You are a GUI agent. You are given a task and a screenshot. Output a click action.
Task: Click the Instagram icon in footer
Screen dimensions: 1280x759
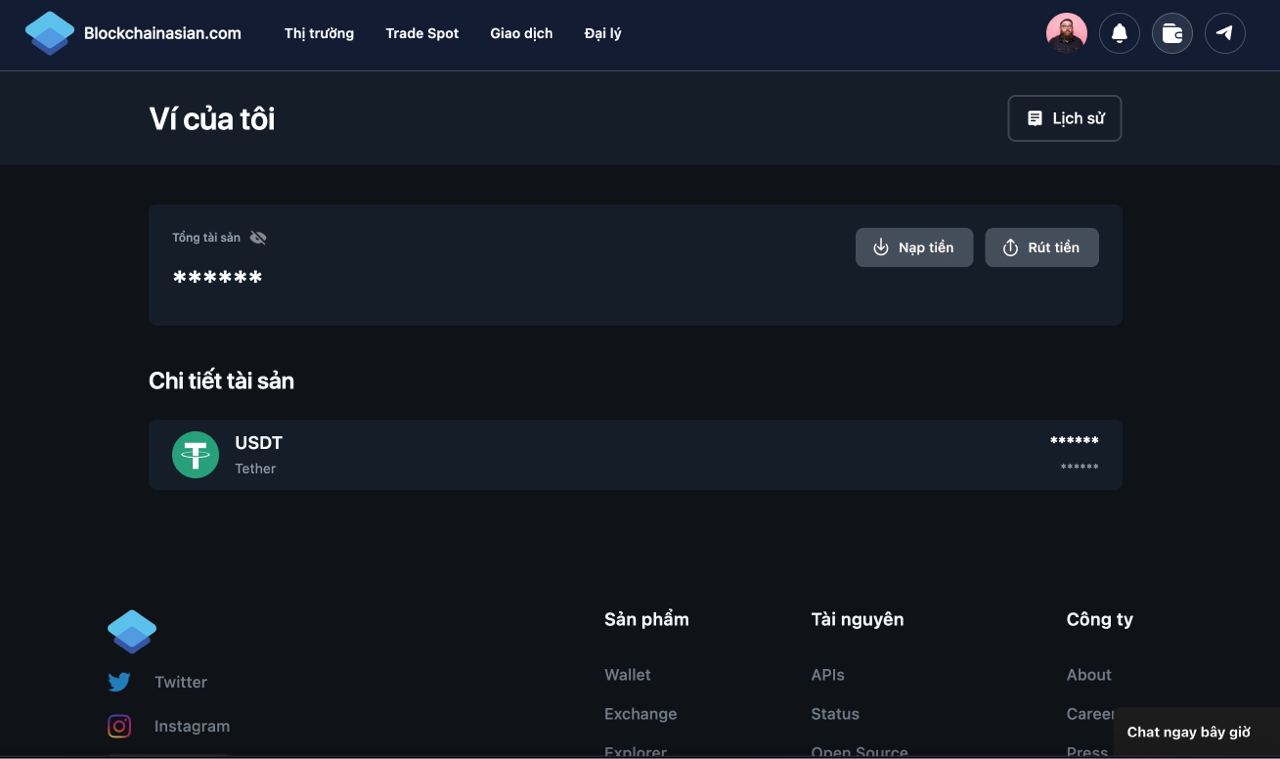tap(119, 726)
